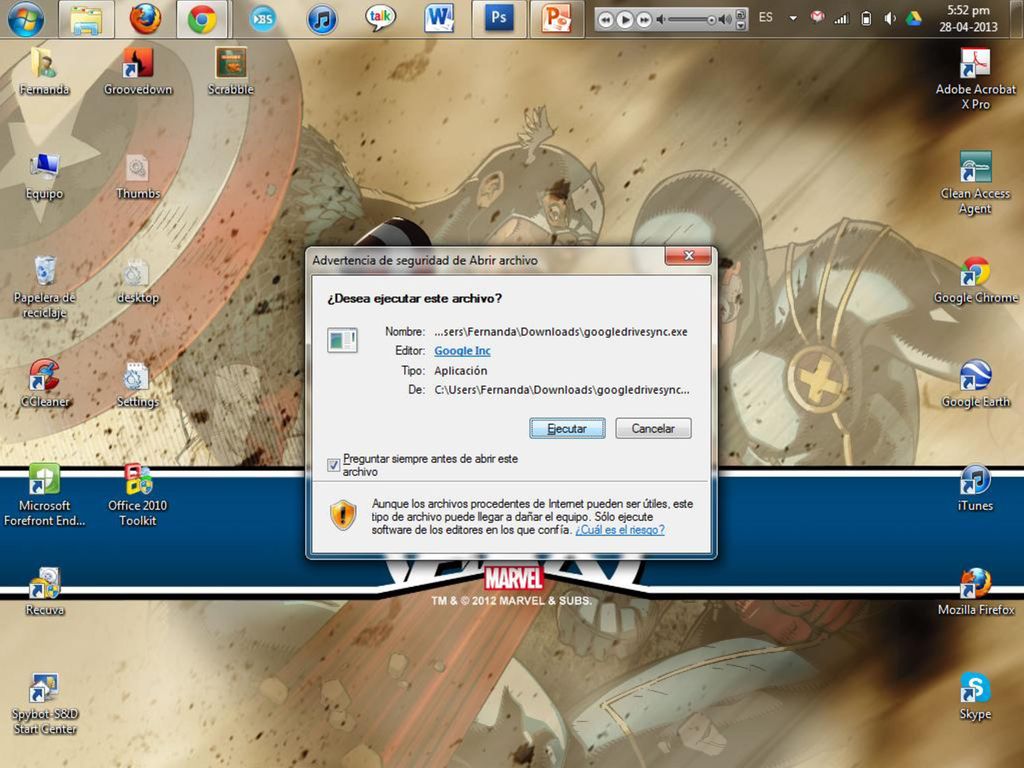Open the Google Inc publisher link
1024x768 pixels.
[x=462, y=351]
